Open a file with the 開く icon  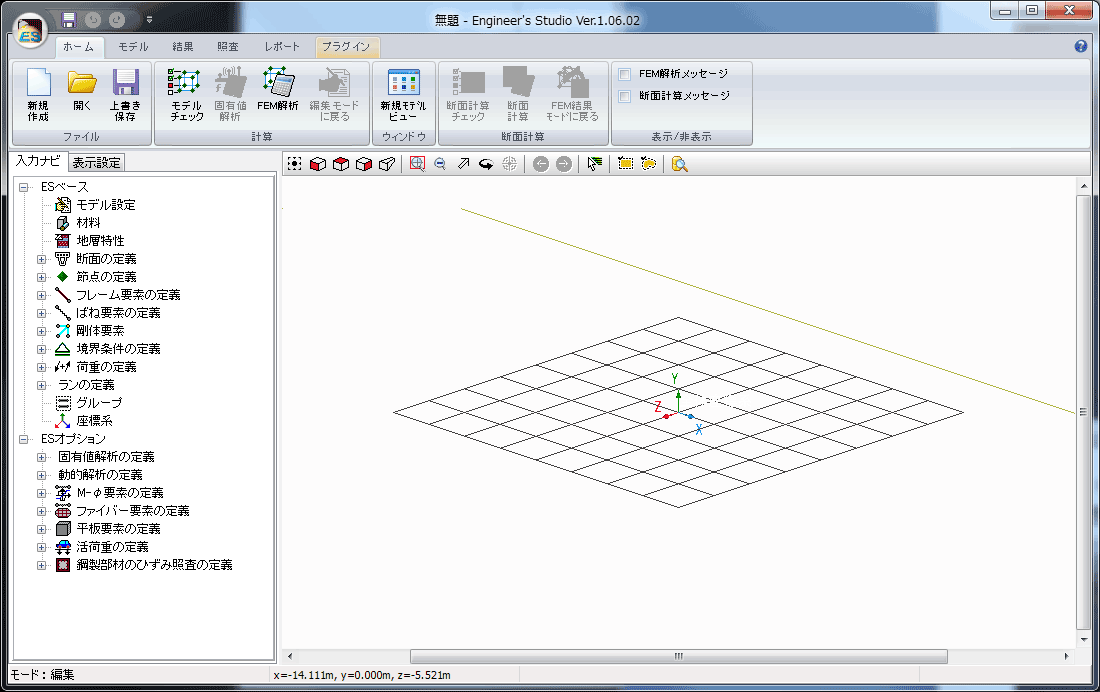[82, 94]
